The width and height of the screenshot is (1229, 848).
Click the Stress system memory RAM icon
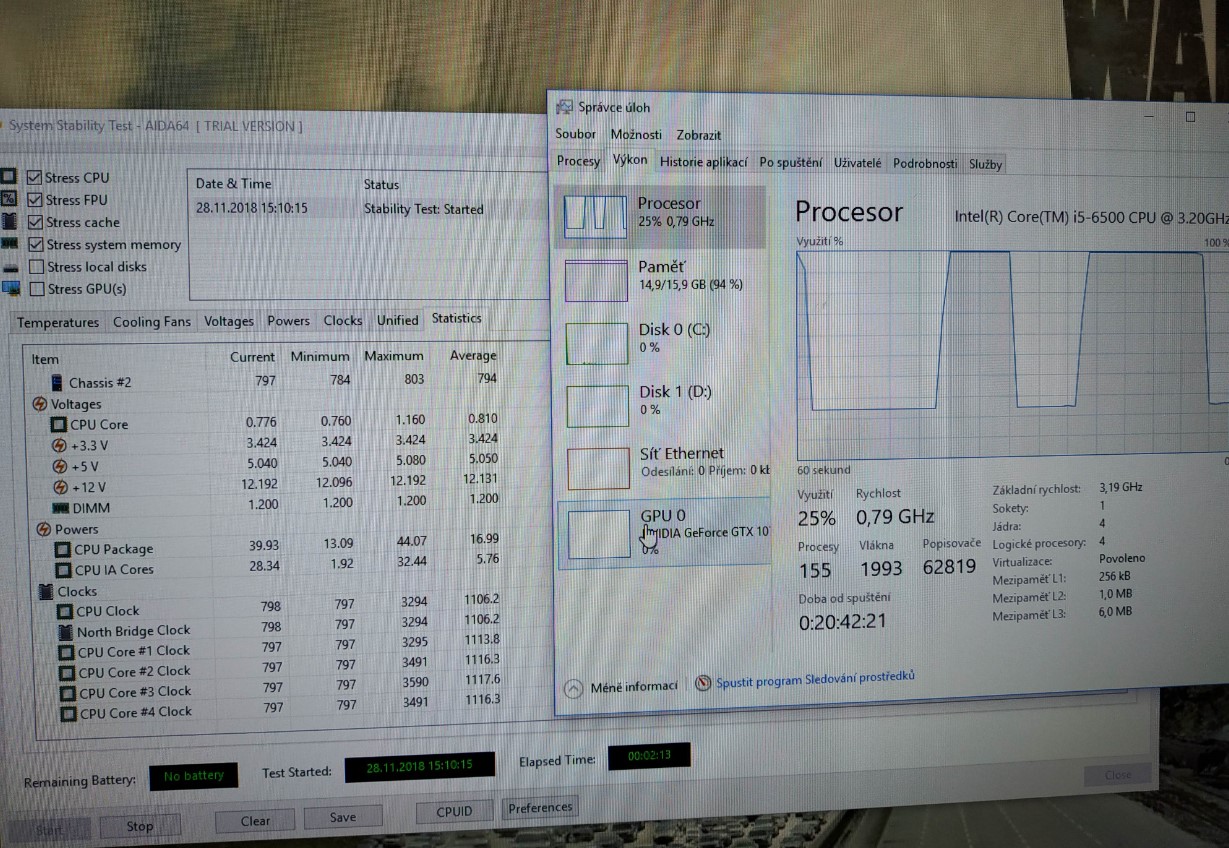pyautogui.click(x=10, y=243)
